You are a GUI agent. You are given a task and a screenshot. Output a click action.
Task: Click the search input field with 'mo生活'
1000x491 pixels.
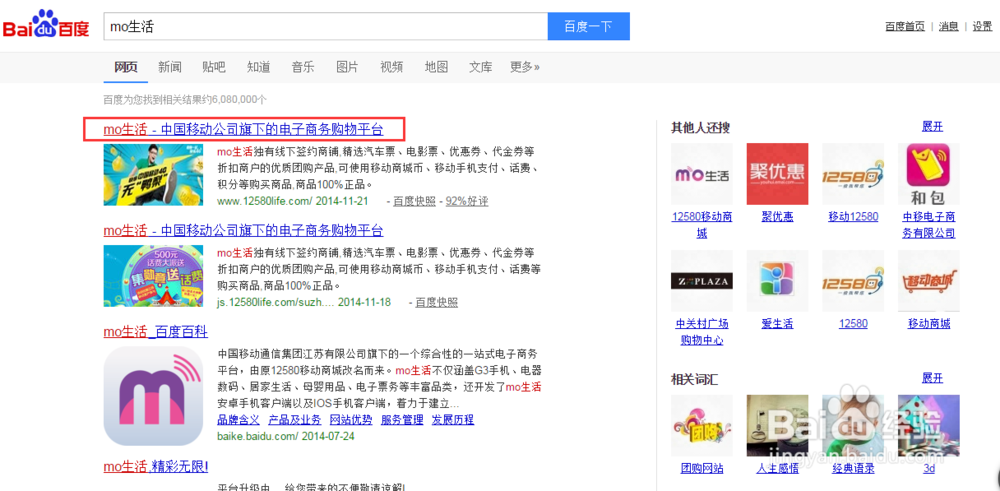pos(326,26)
